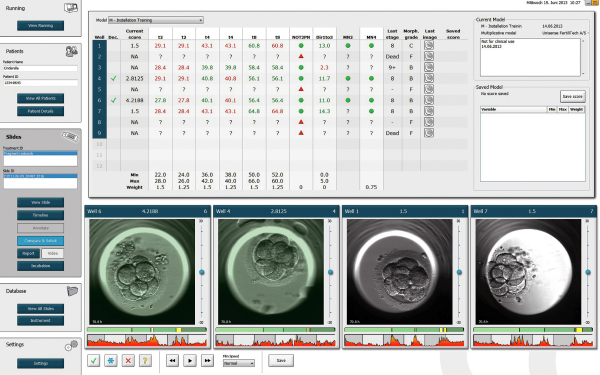Open the Model selection dropdown
600x375 pixels.
pyautogui.click(x=156, y=20)
